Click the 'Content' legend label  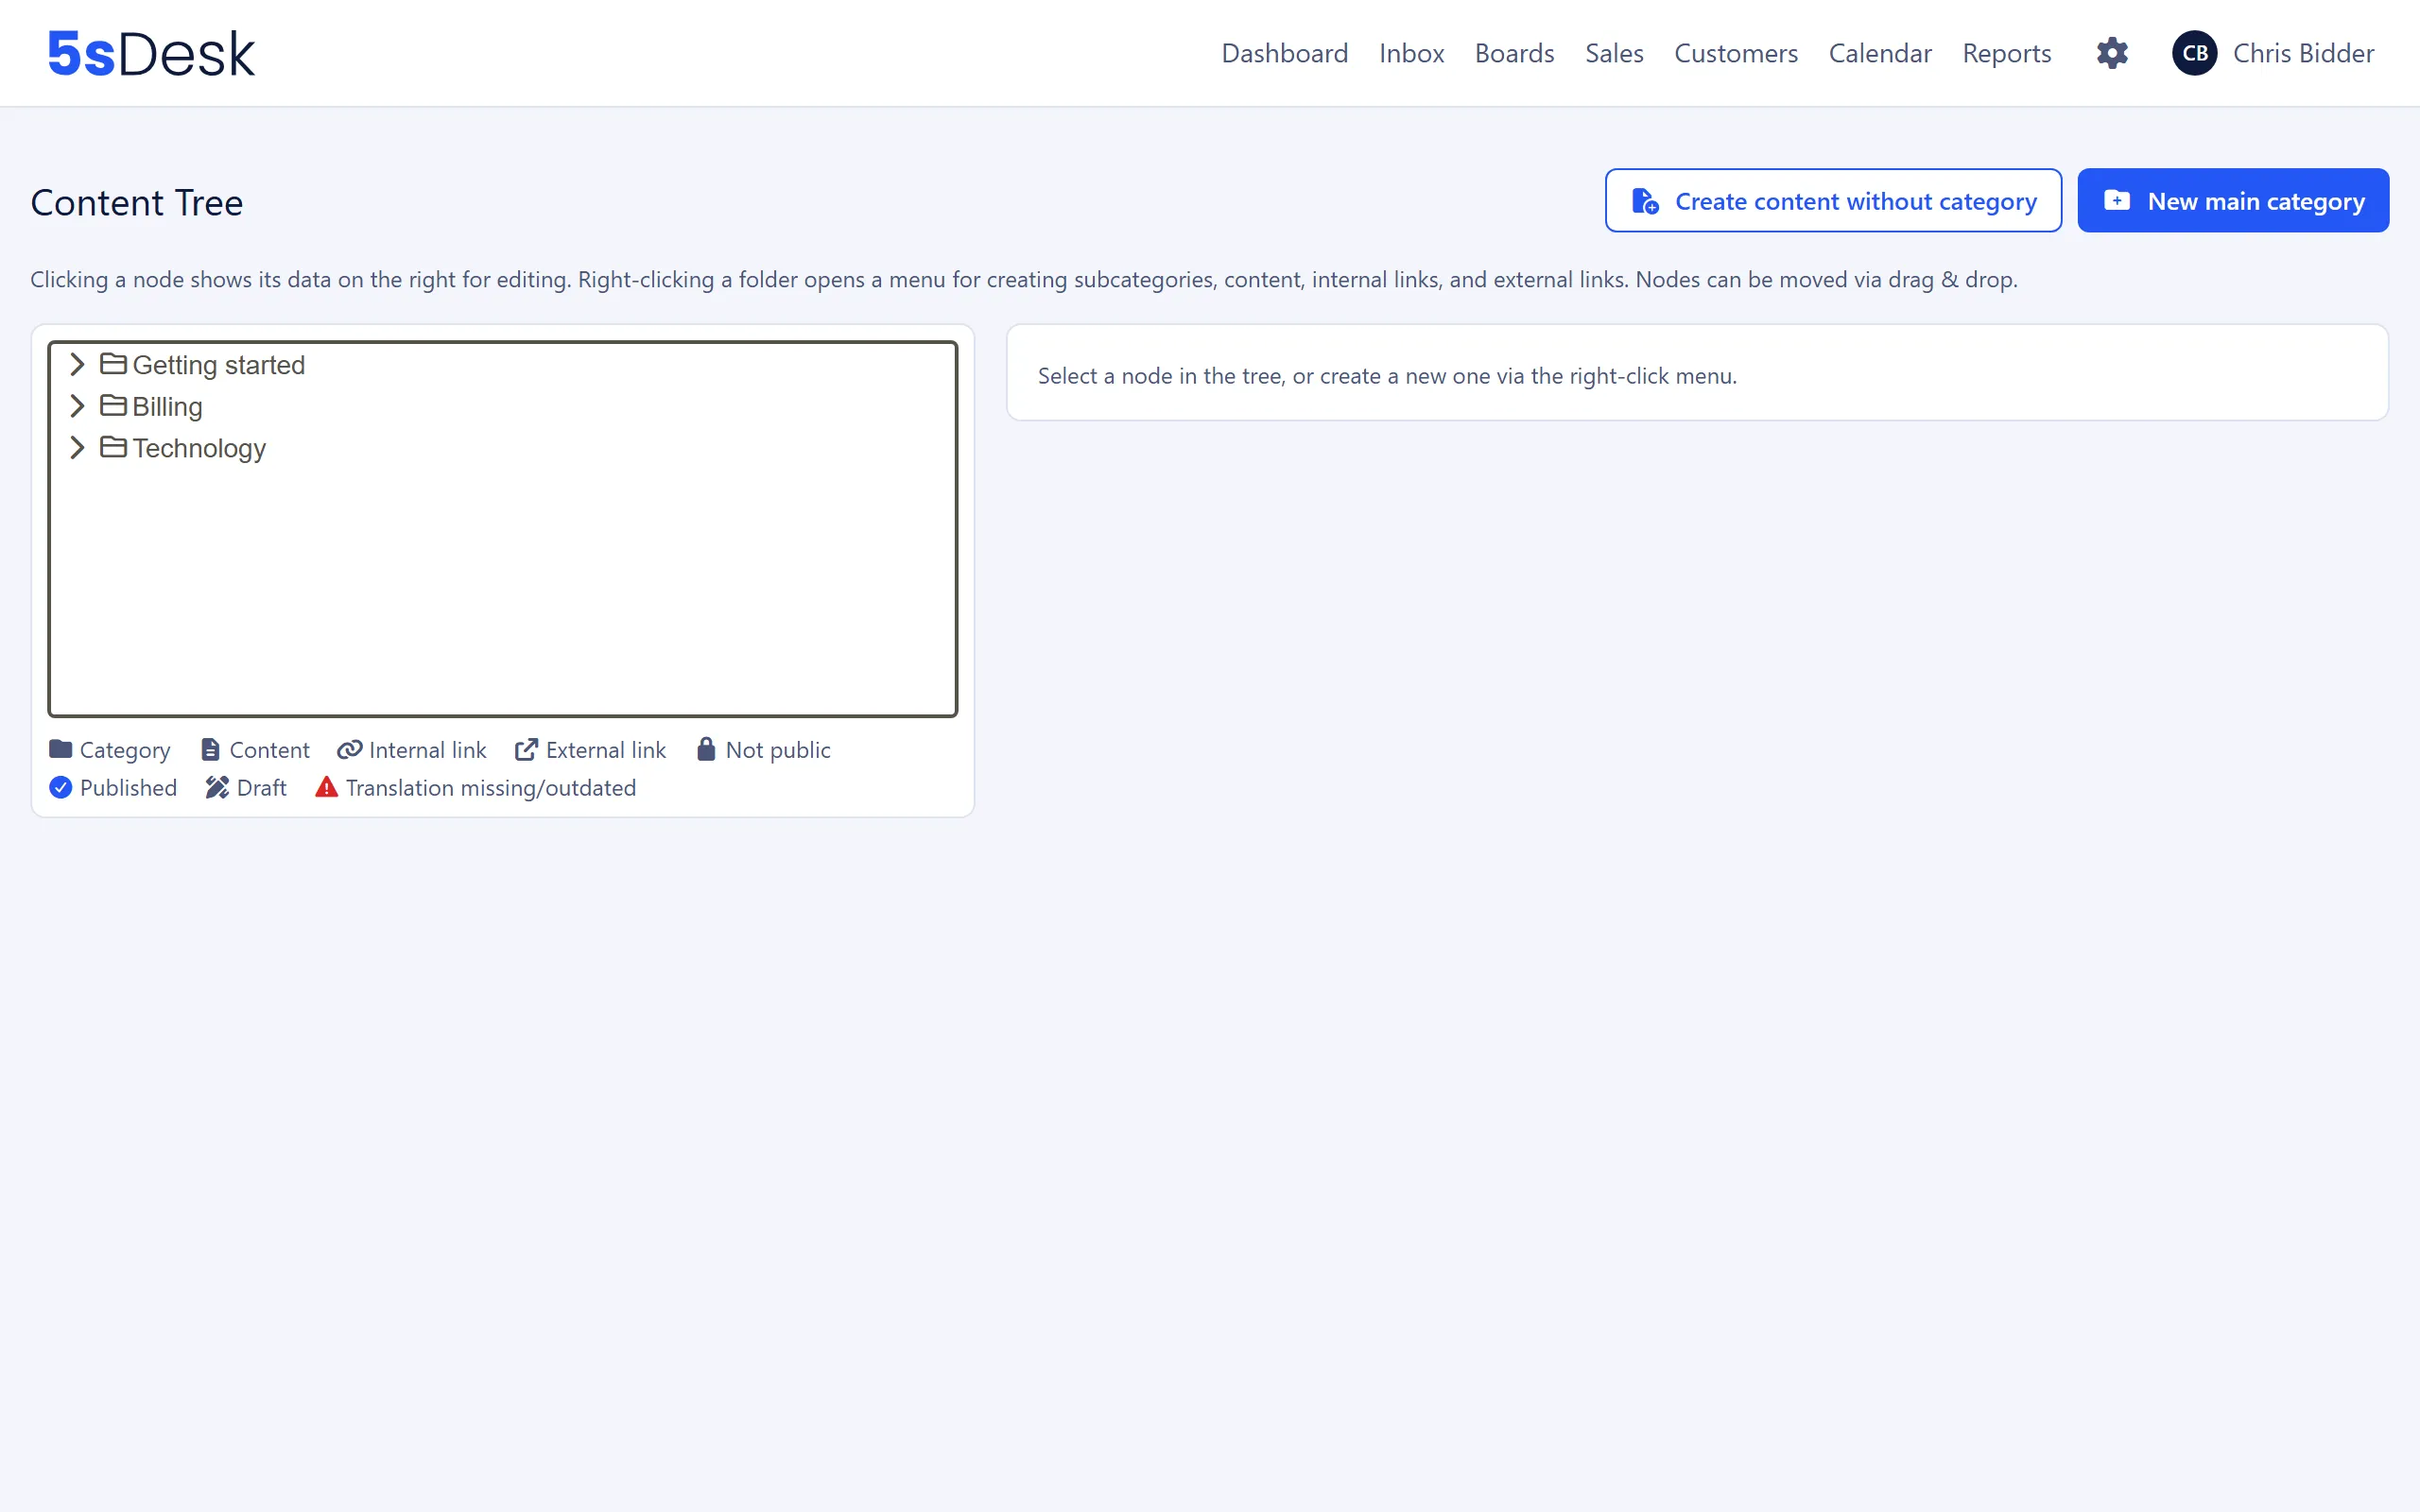coord(269,750)
